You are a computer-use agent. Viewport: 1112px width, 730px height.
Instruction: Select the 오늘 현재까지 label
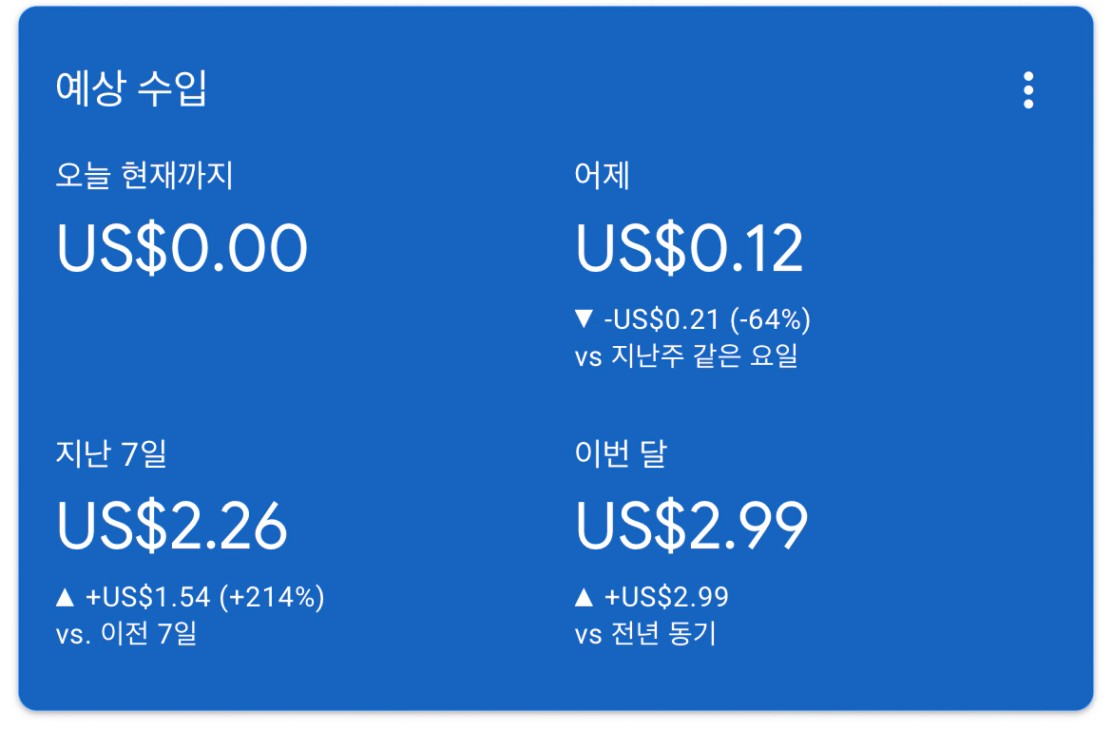[144, 176]
